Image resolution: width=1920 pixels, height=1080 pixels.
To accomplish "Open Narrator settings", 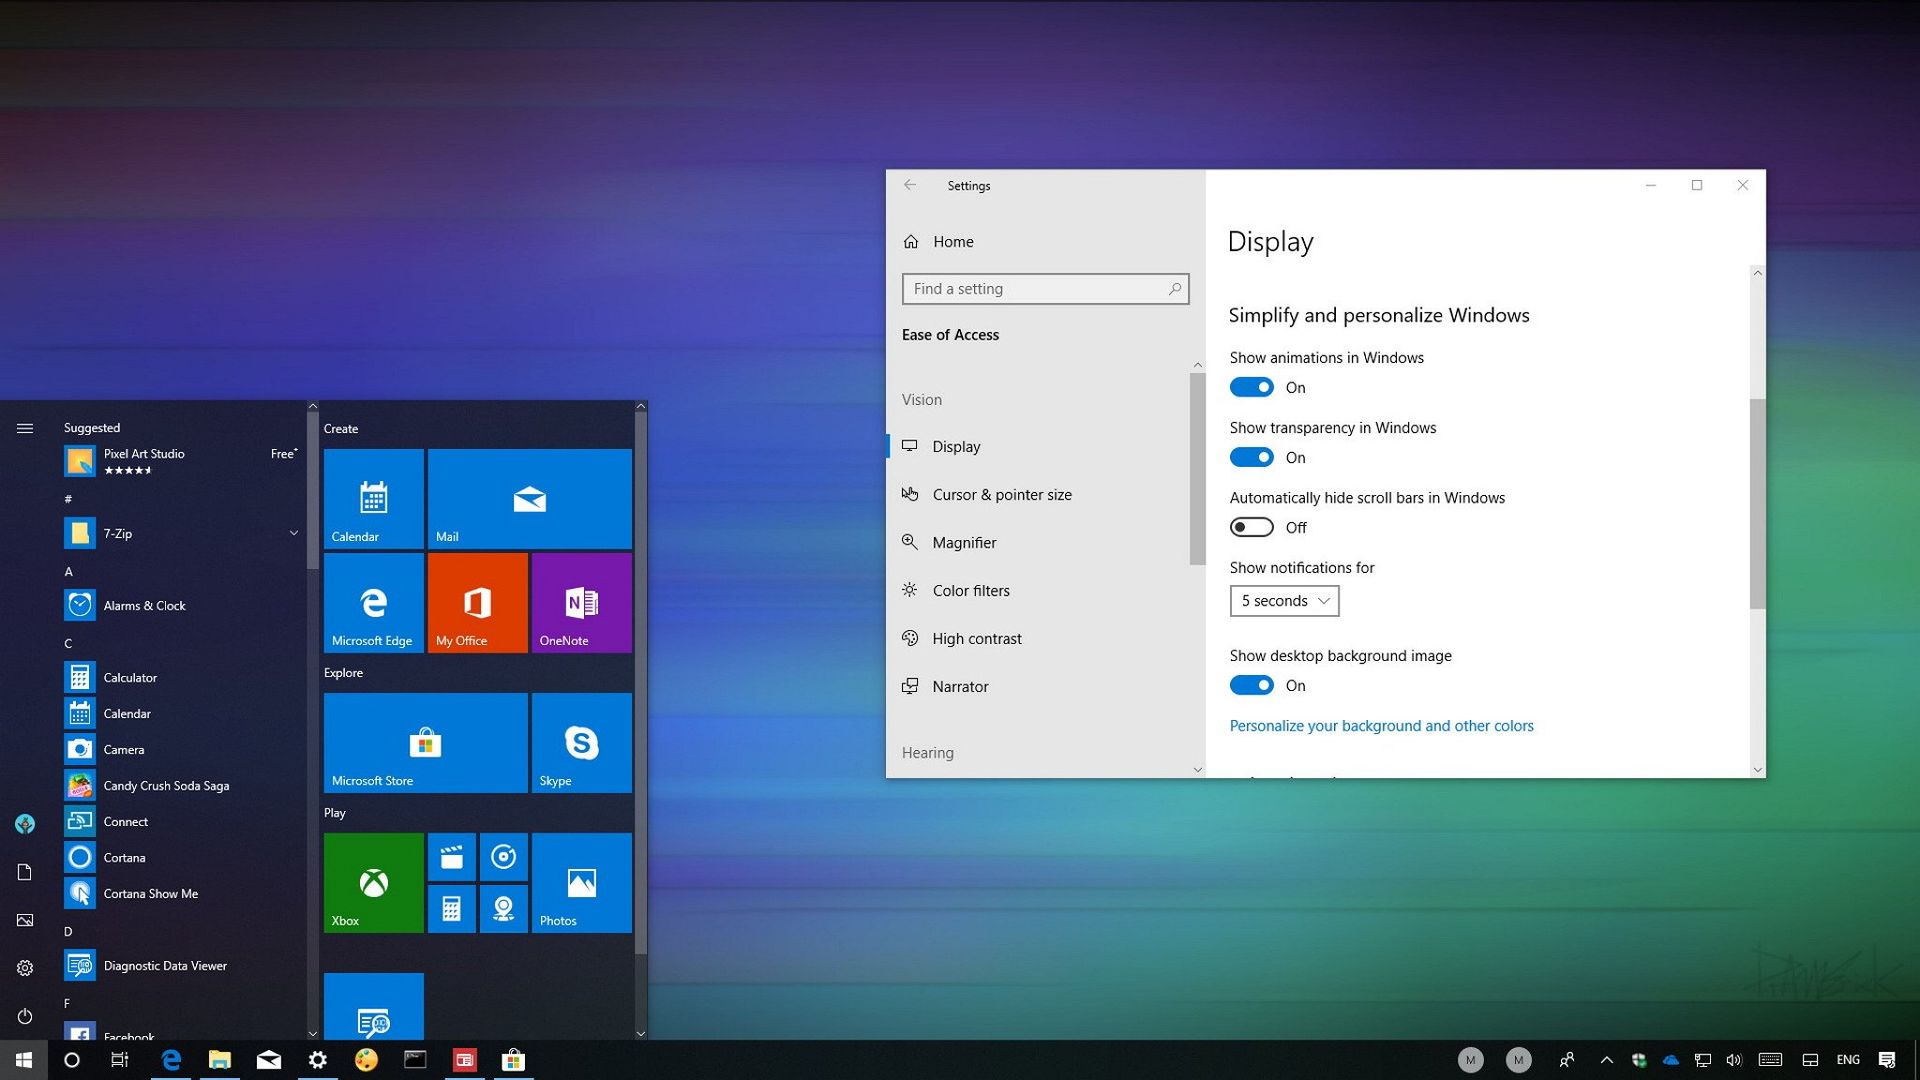I will [960, 686].
